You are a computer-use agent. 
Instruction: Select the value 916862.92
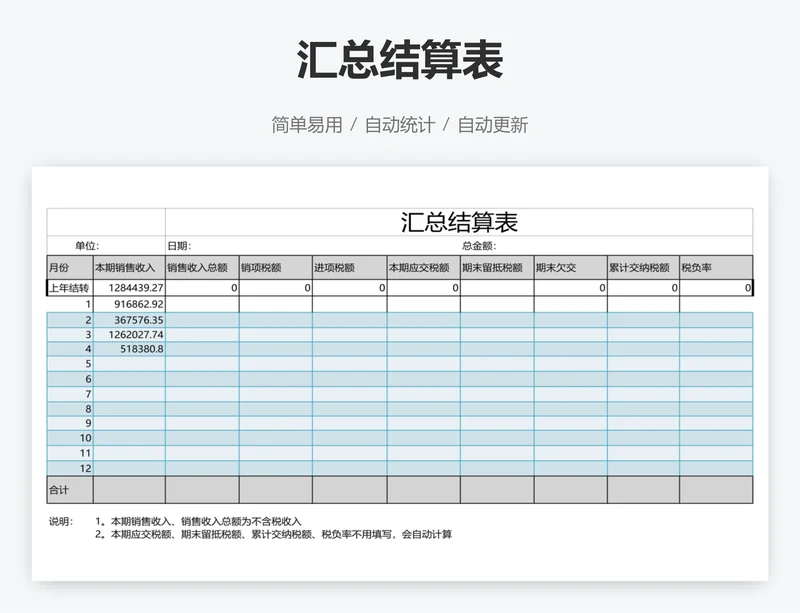click(x=139, y=304)
